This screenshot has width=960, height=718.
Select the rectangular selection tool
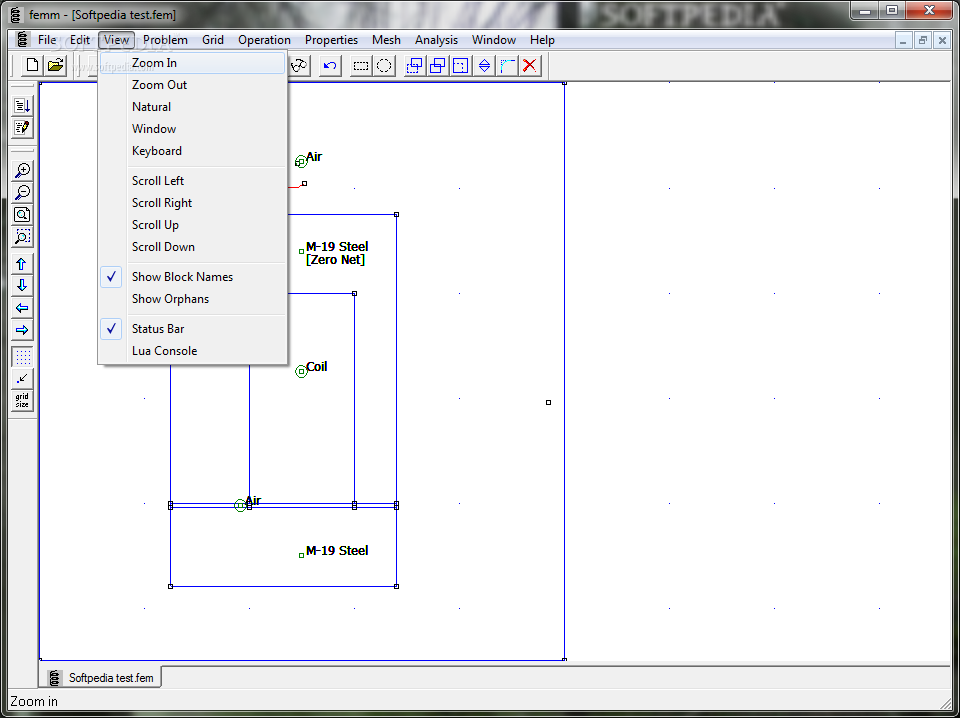[361, 65]
